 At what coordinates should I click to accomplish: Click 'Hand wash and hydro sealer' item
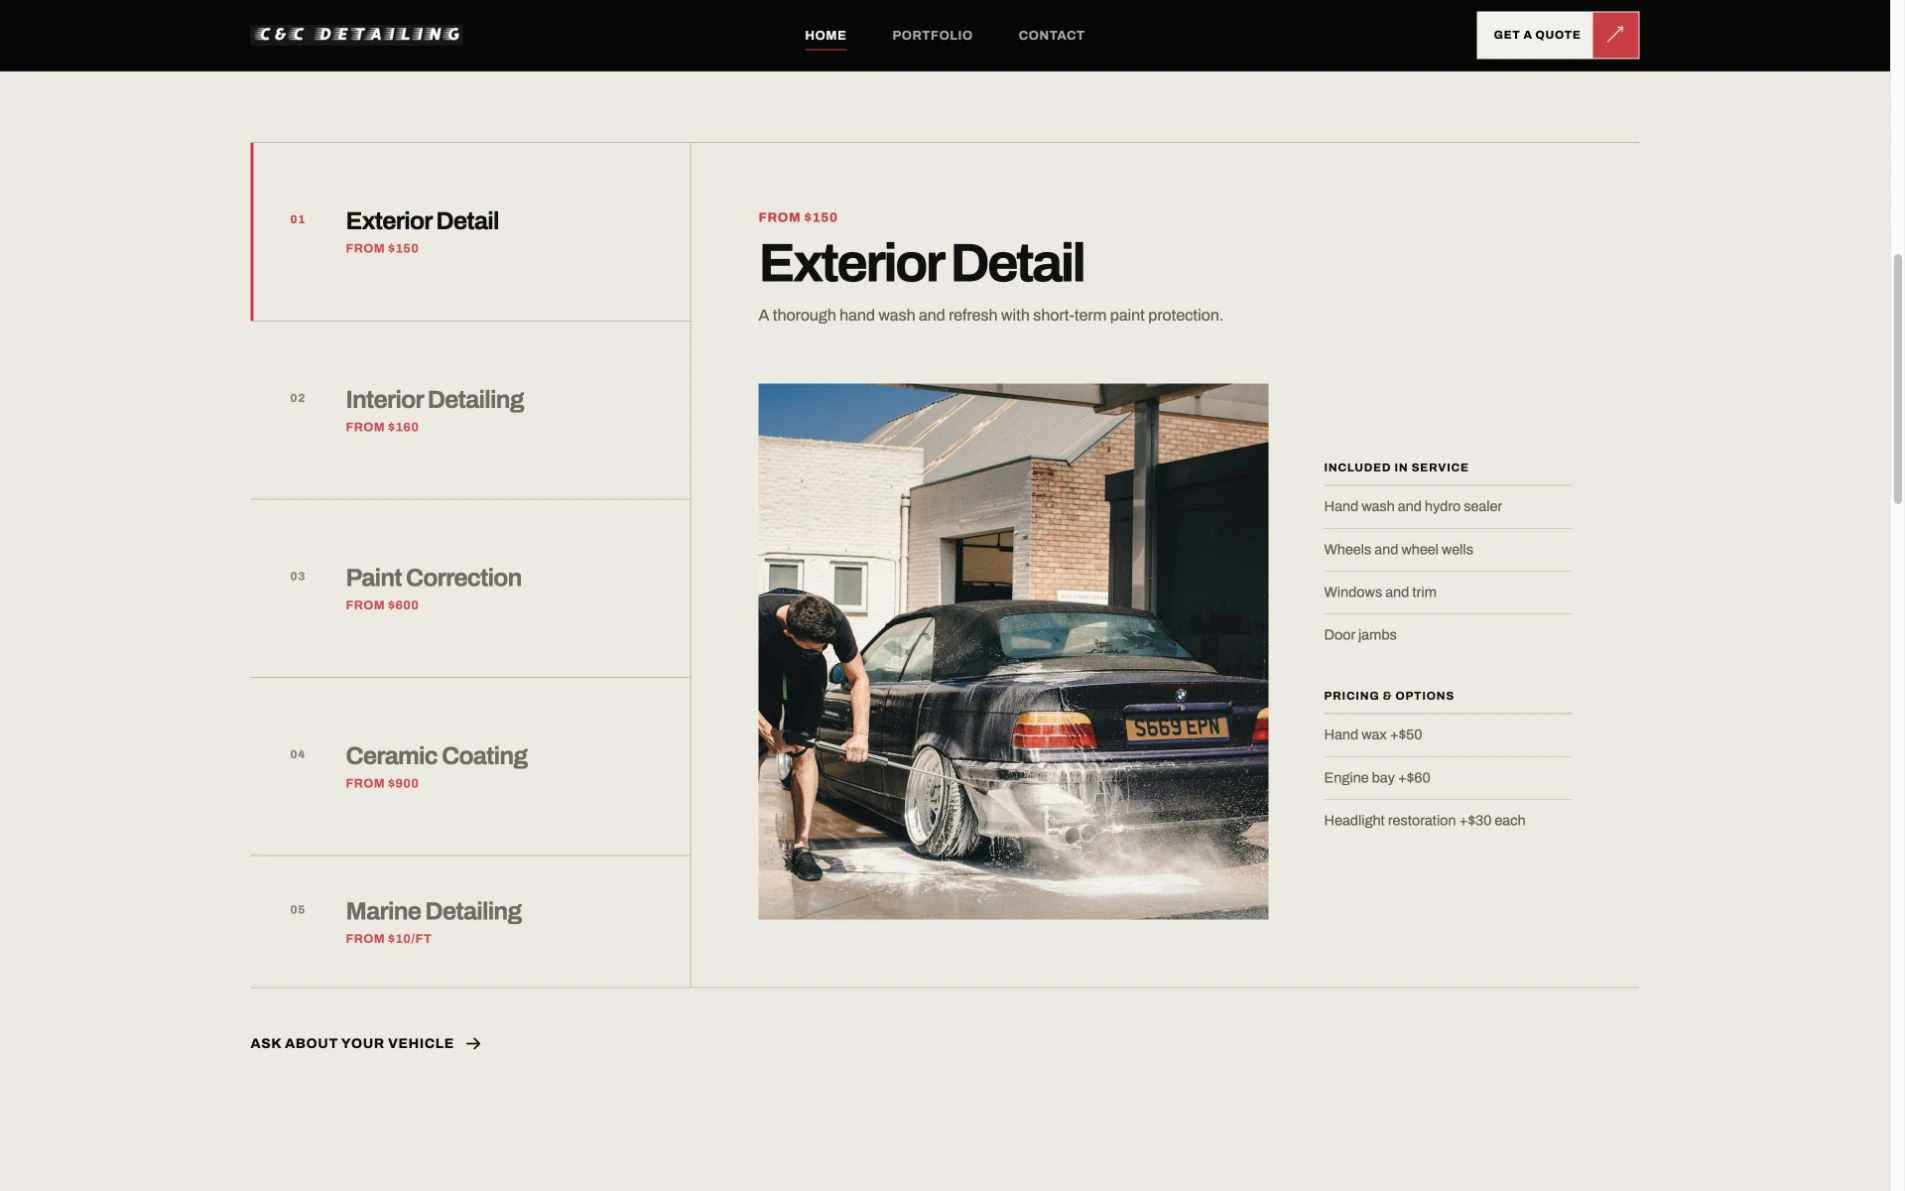pyautogui.click(x=1447, y=507)
